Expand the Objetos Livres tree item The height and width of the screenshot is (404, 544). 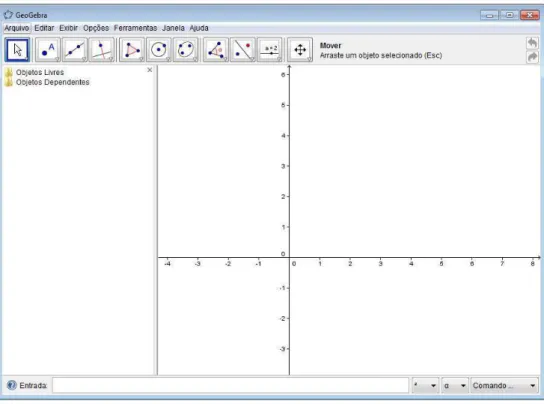click(x=40, y=72)
